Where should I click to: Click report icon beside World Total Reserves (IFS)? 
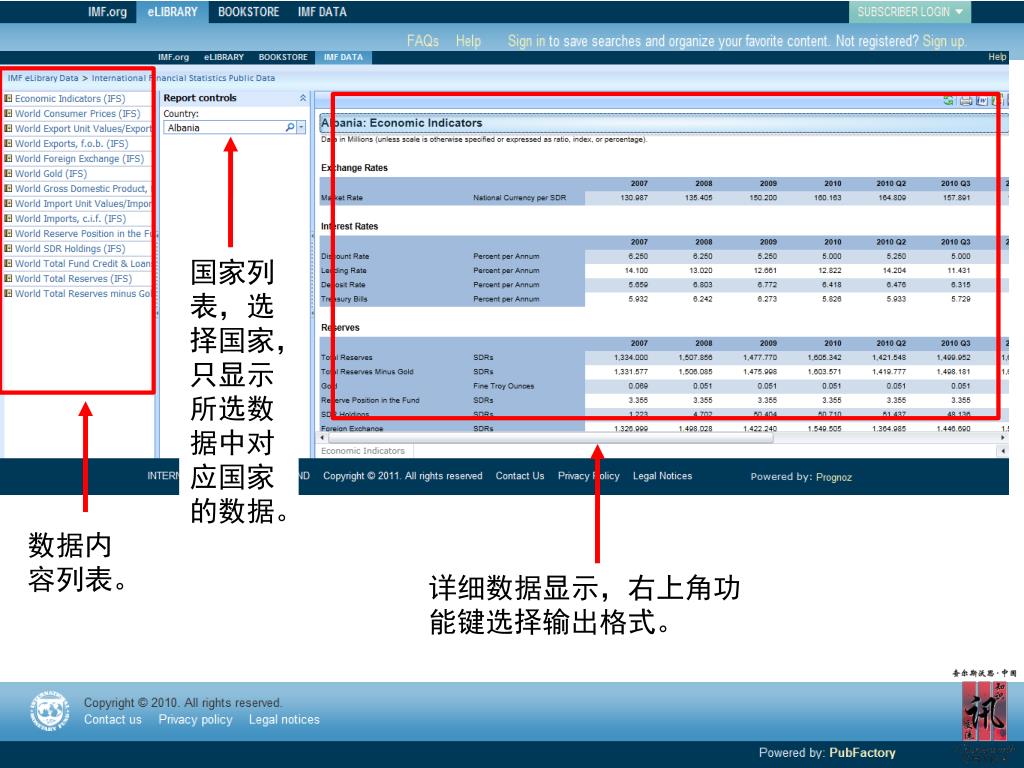point(8,278)
